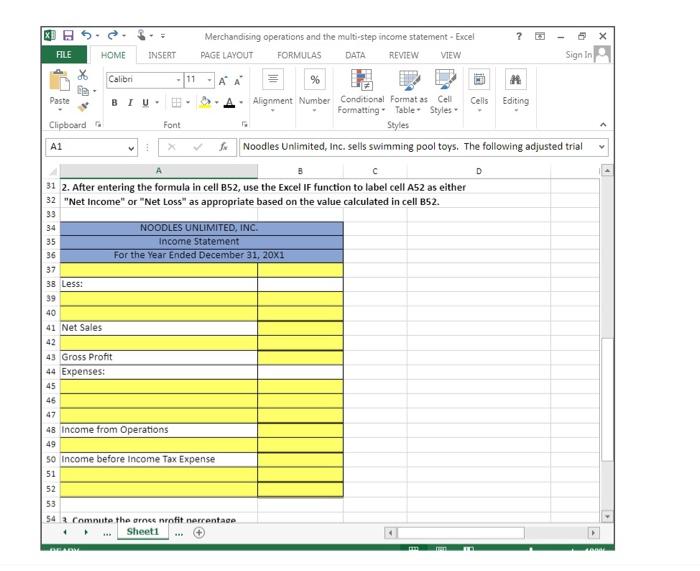The image size is (700, 571).
Task: Expand the font size 11 dropdown
Action: click(209, 80)
